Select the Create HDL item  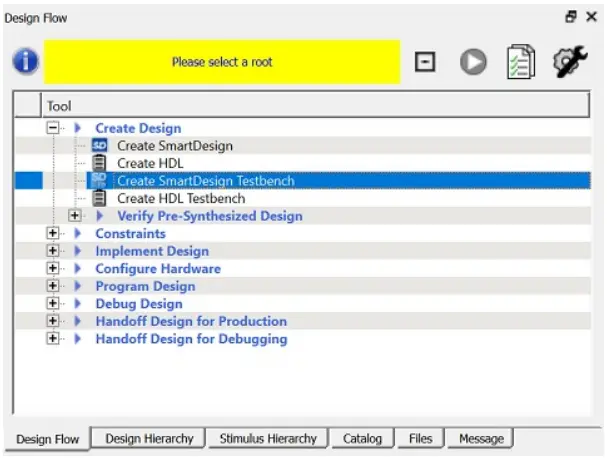tap(150, 163)
